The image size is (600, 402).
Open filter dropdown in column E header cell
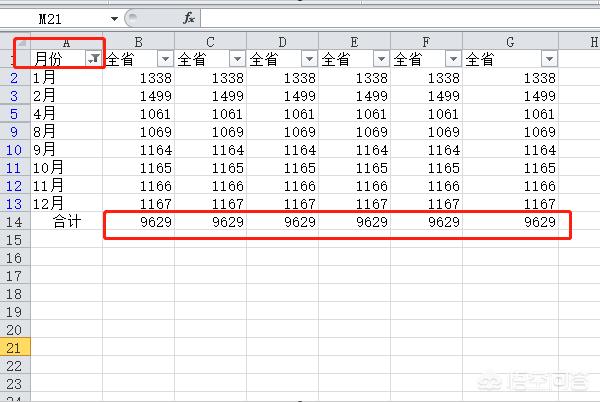[381, 60]
